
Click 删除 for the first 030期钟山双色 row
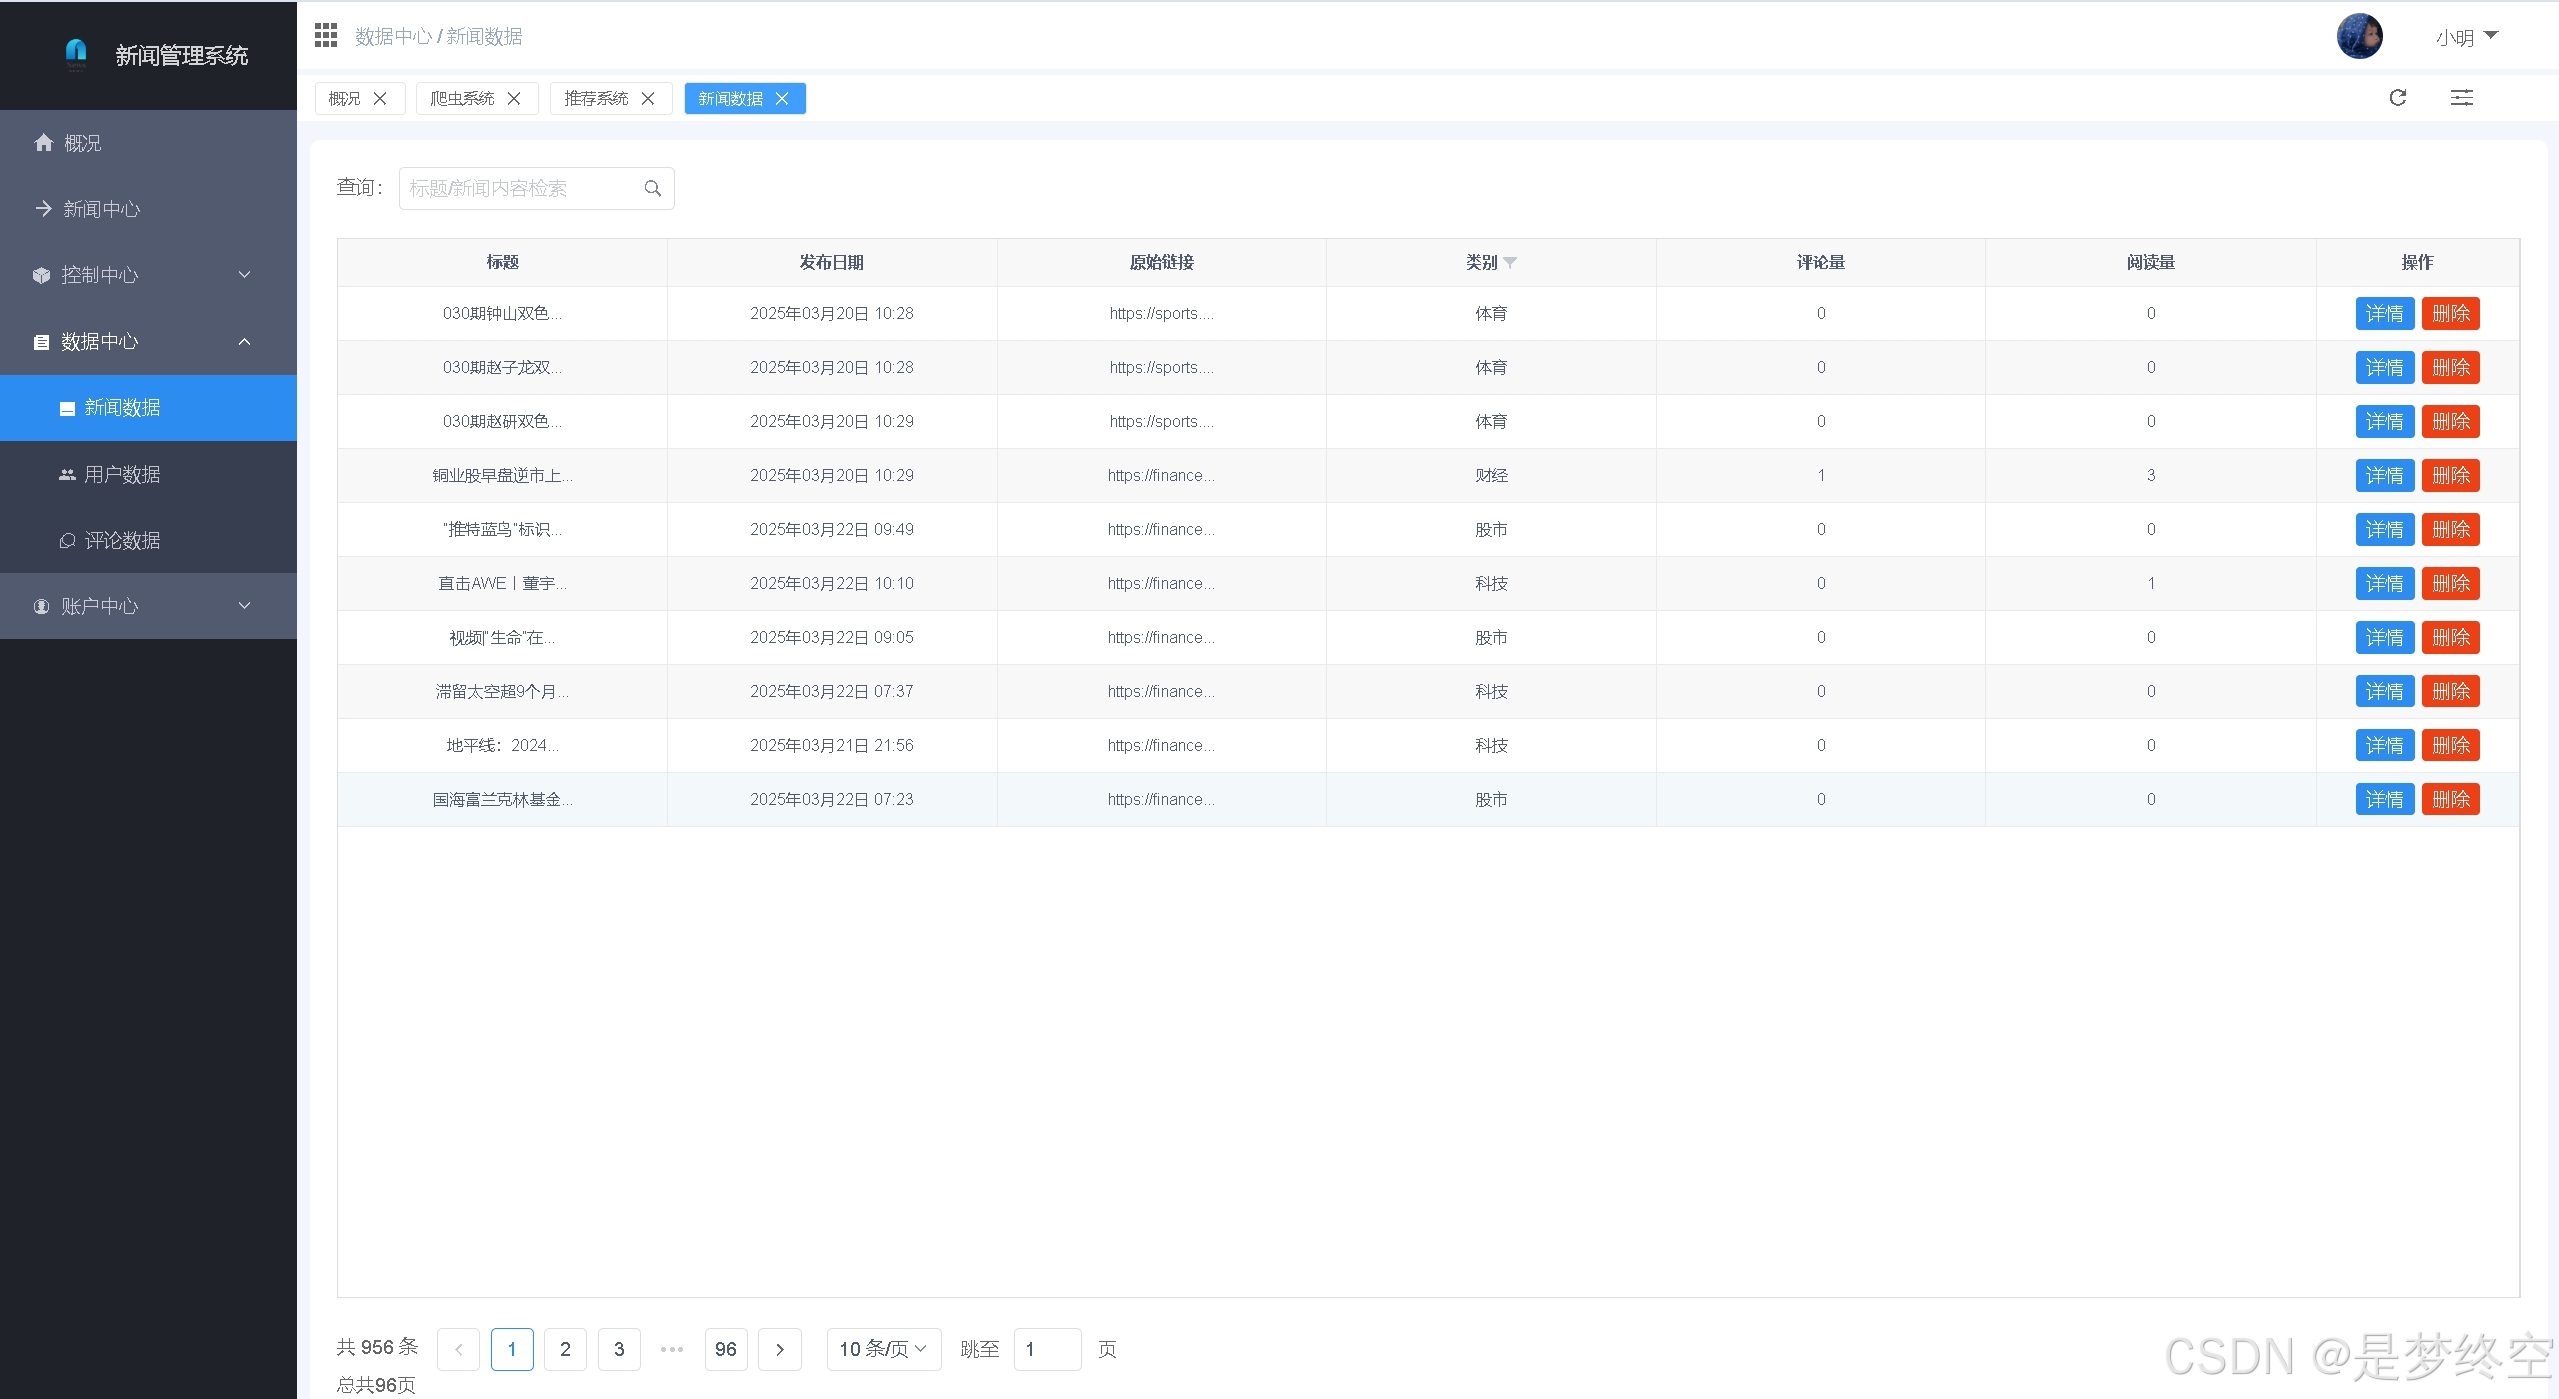click(2450, 313)
